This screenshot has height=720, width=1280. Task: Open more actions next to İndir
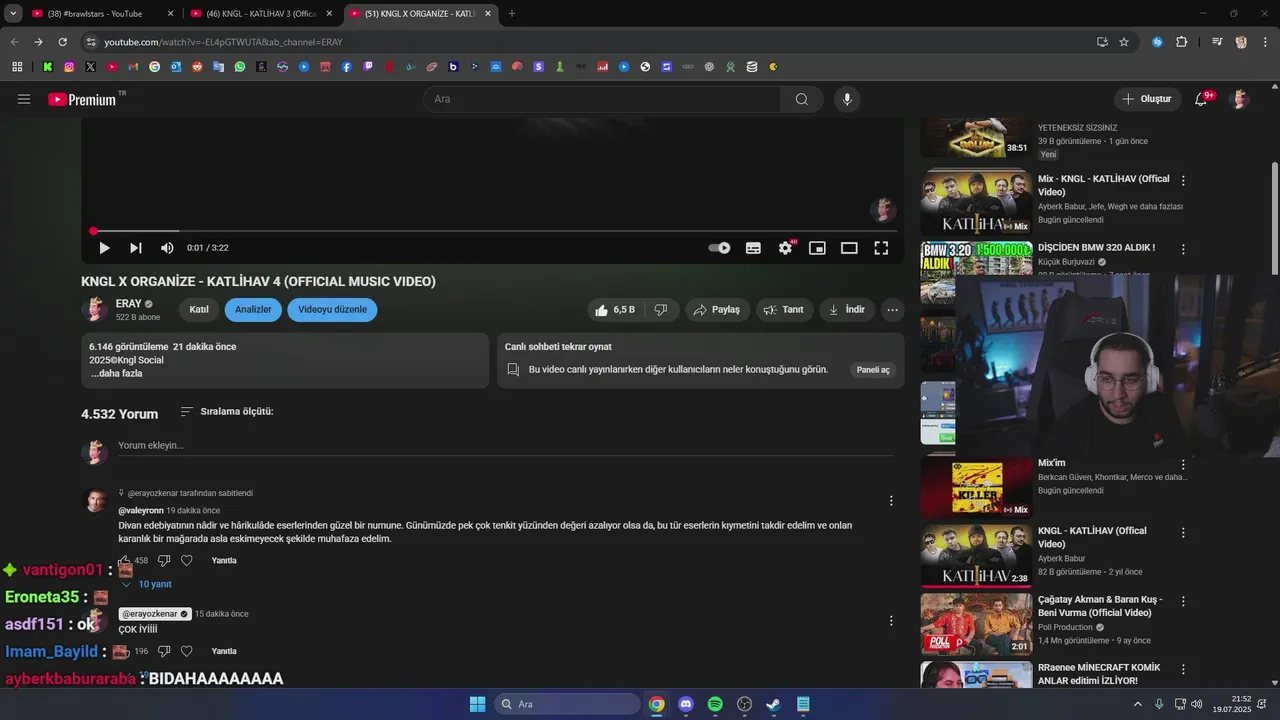[x=892, y=310]
